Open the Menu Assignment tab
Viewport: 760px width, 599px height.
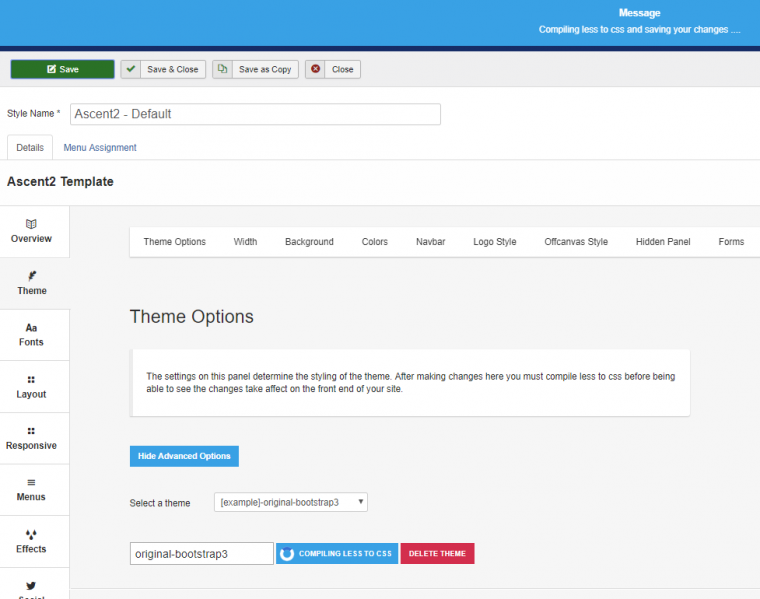pos(100,147)
